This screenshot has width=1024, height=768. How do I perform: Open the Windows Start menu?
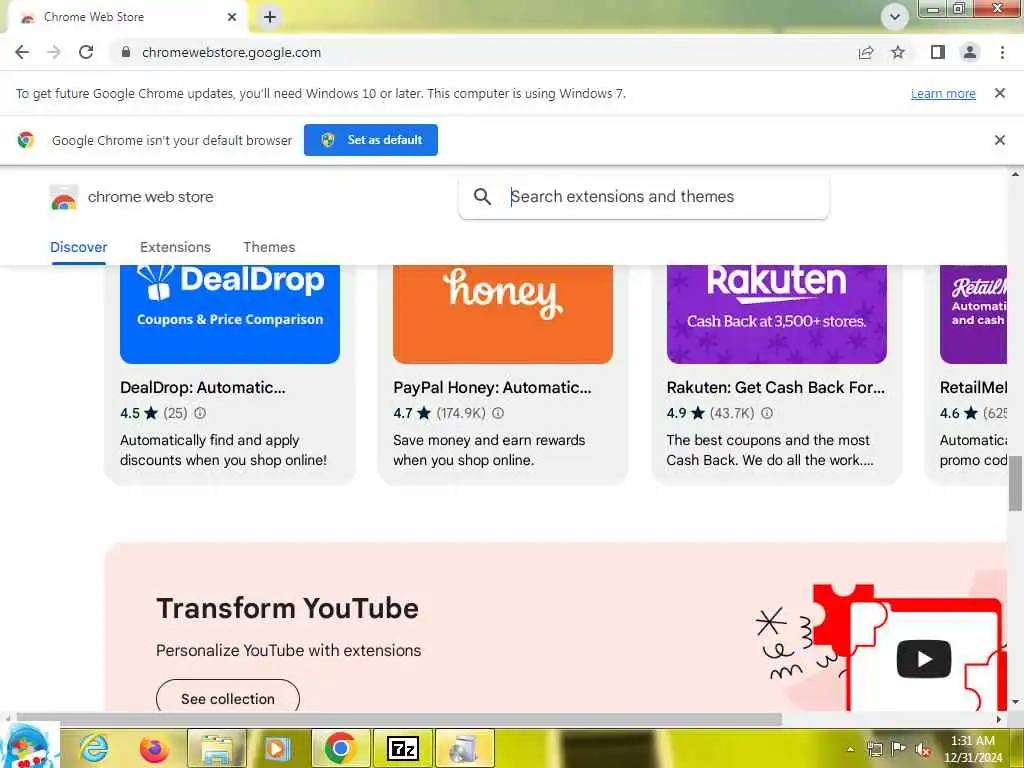(27, 748)
